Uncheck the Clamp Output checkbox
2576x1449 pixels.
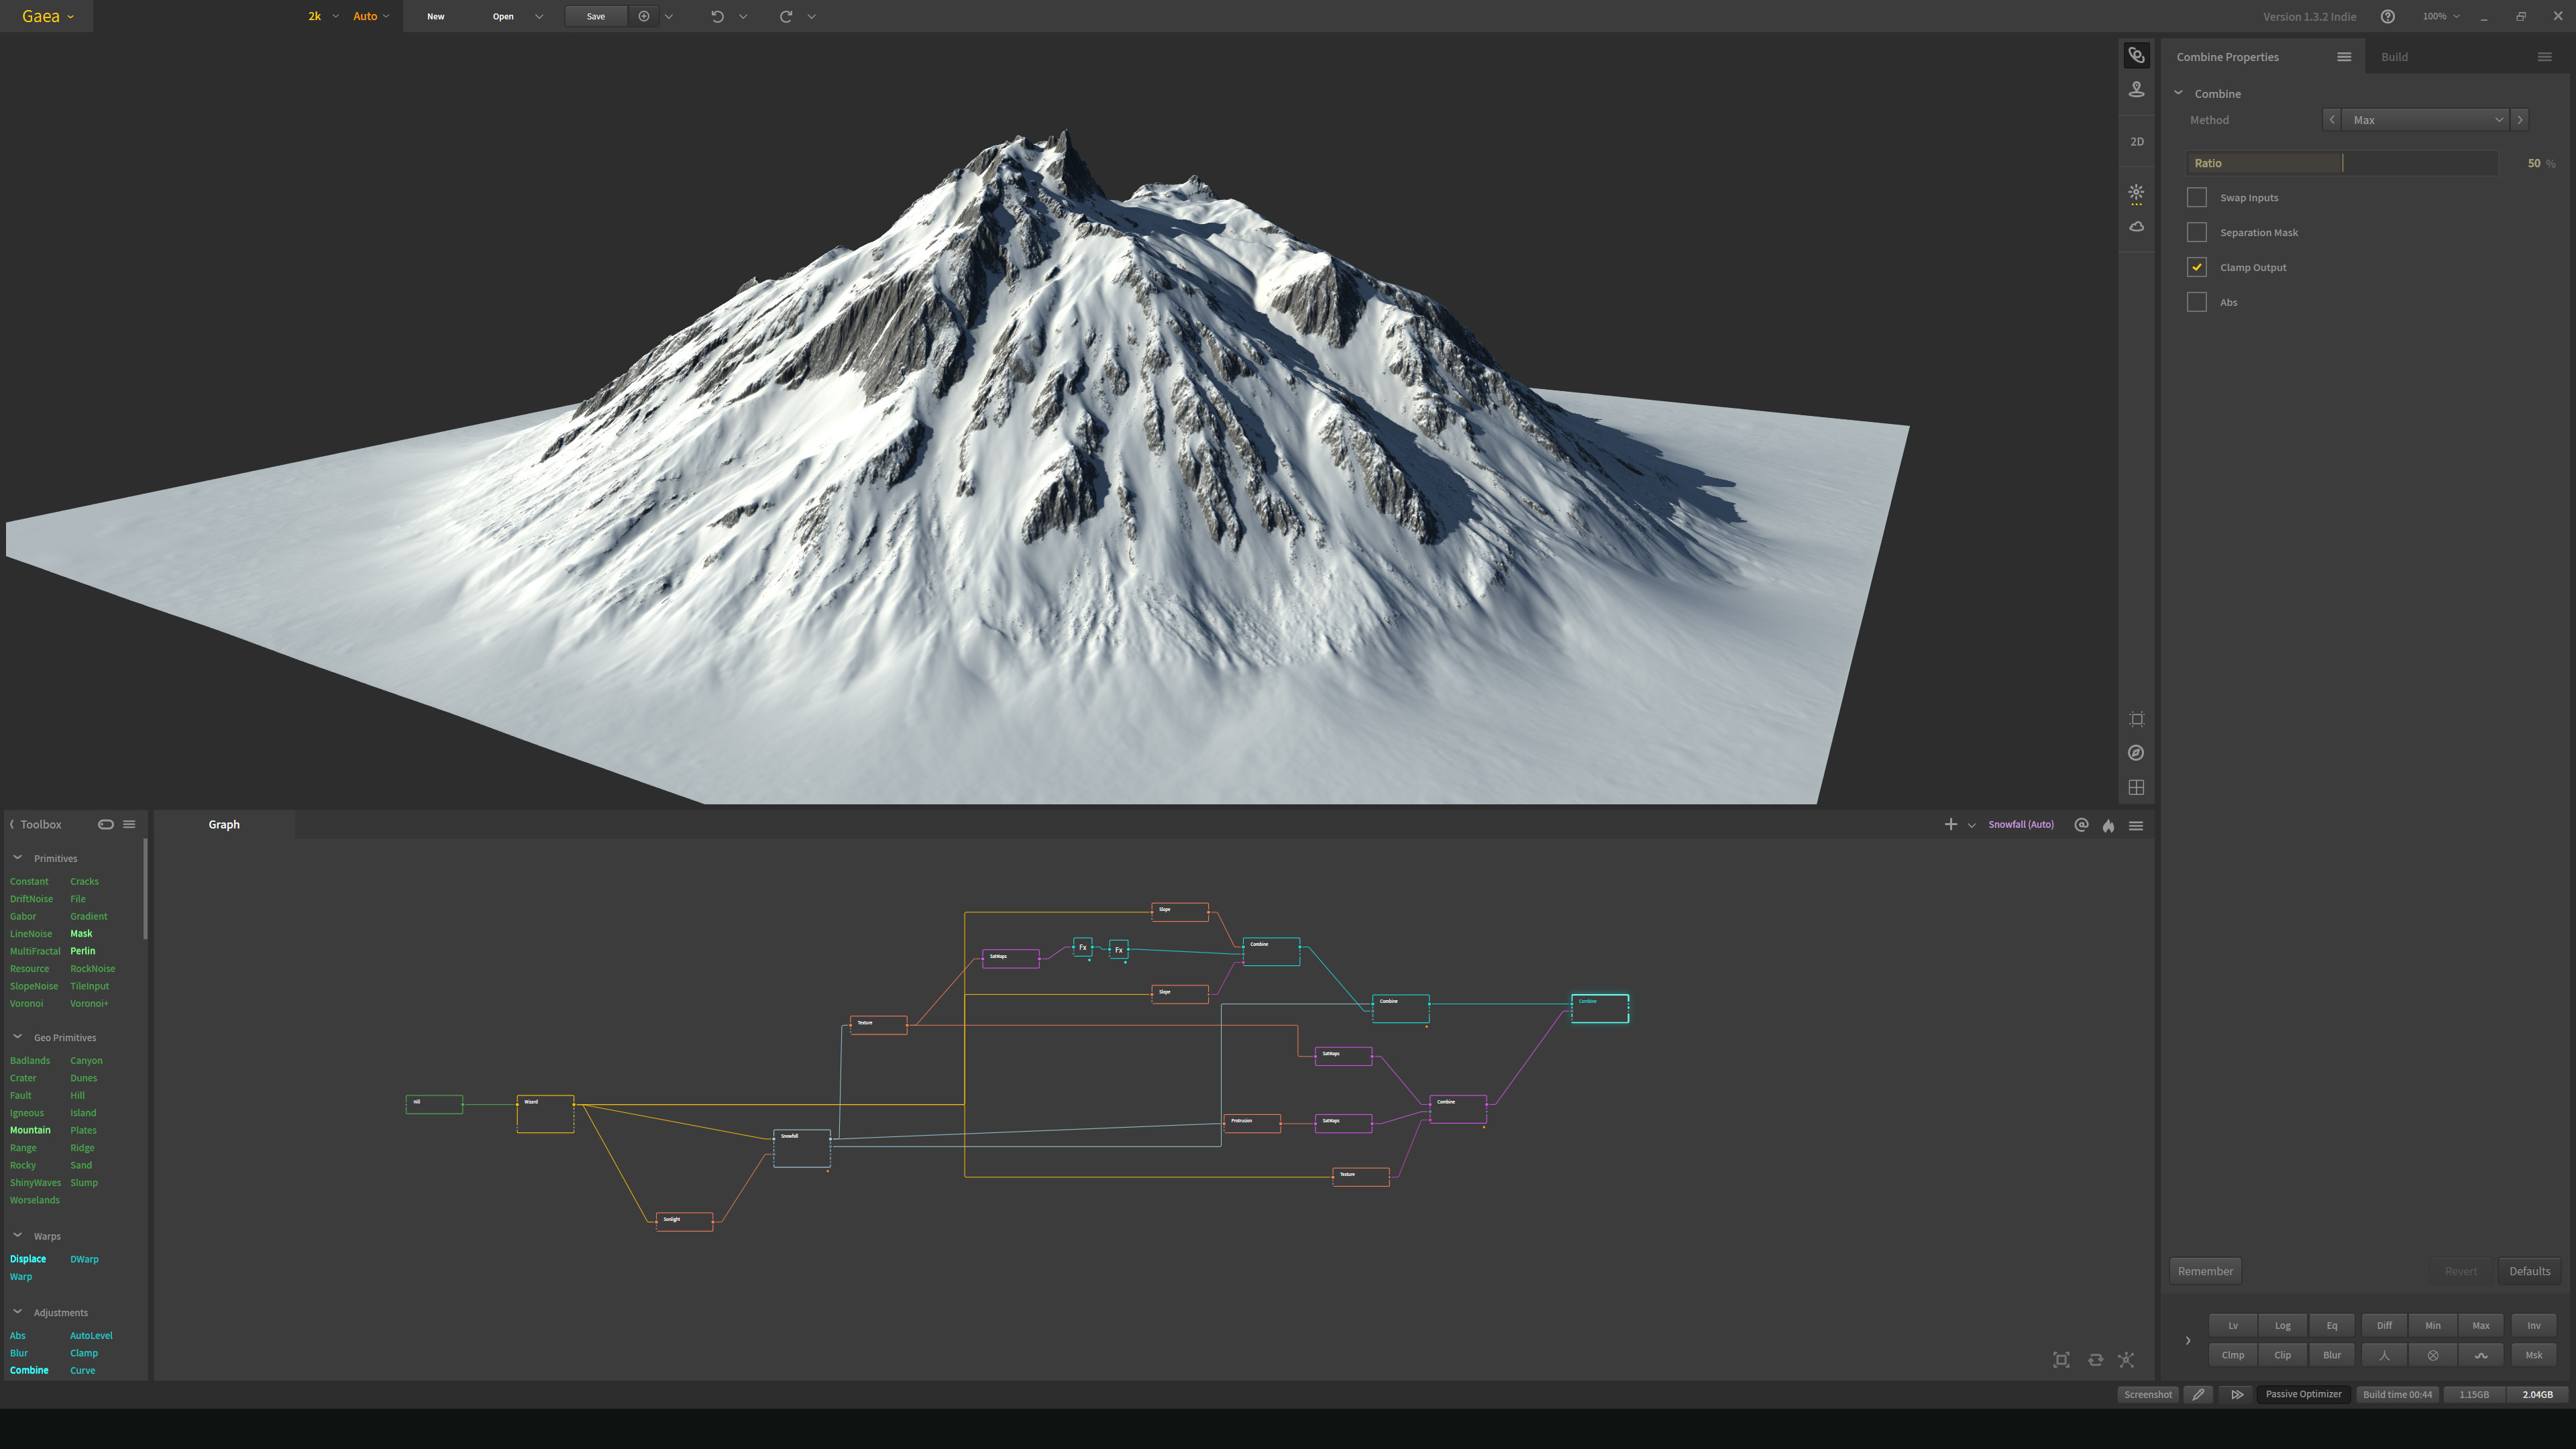pyautogui.click(x=2197, y=267)
